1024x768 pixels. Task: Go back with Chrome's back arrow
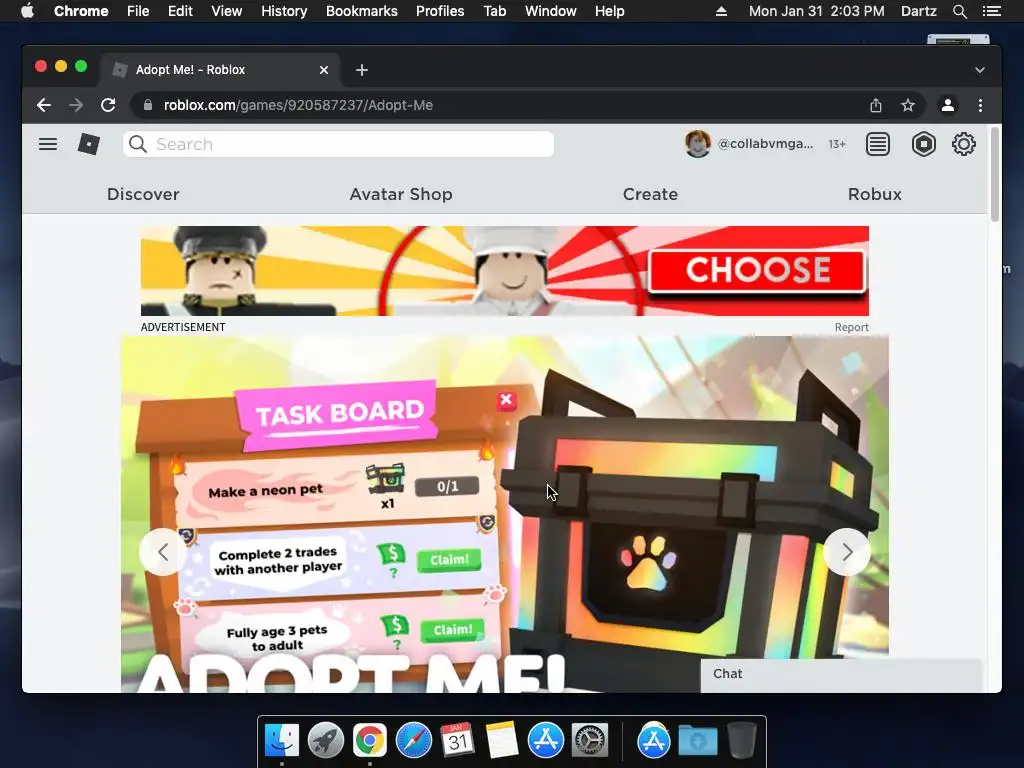coord(44,105)
